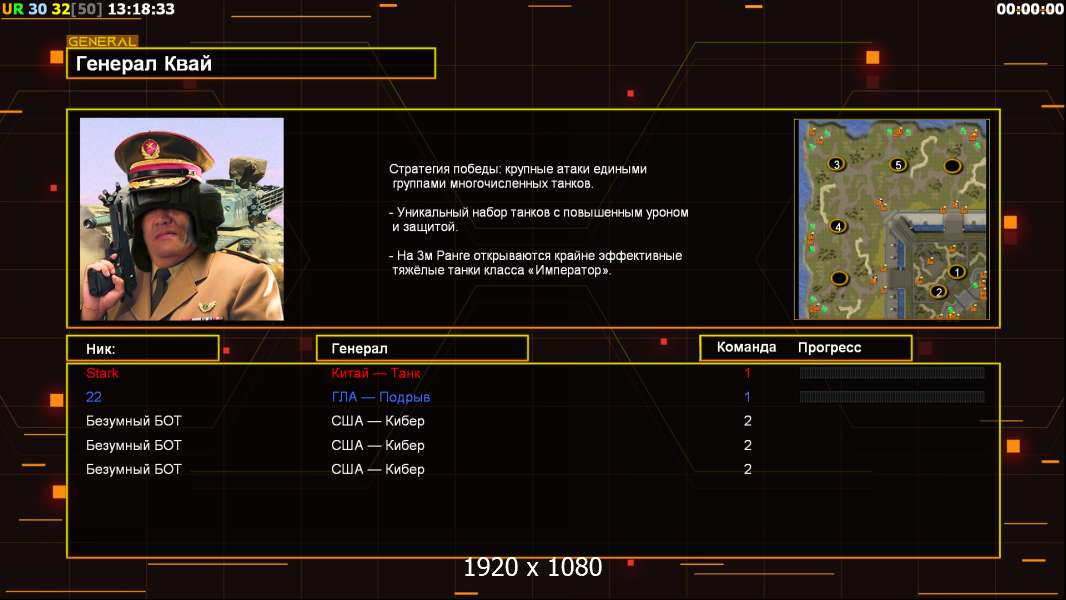Click the gray [50] counter
The image size is (1066, 600).
pos(86,9)
